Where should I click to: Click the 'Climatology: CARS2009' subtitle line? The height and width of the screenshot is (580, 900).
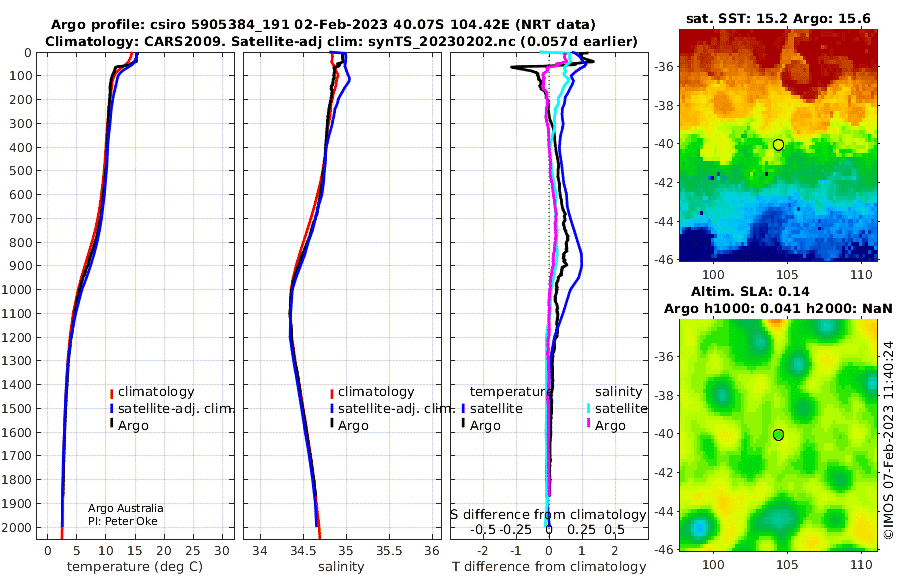pyautogui.click(x=341, y=41)
